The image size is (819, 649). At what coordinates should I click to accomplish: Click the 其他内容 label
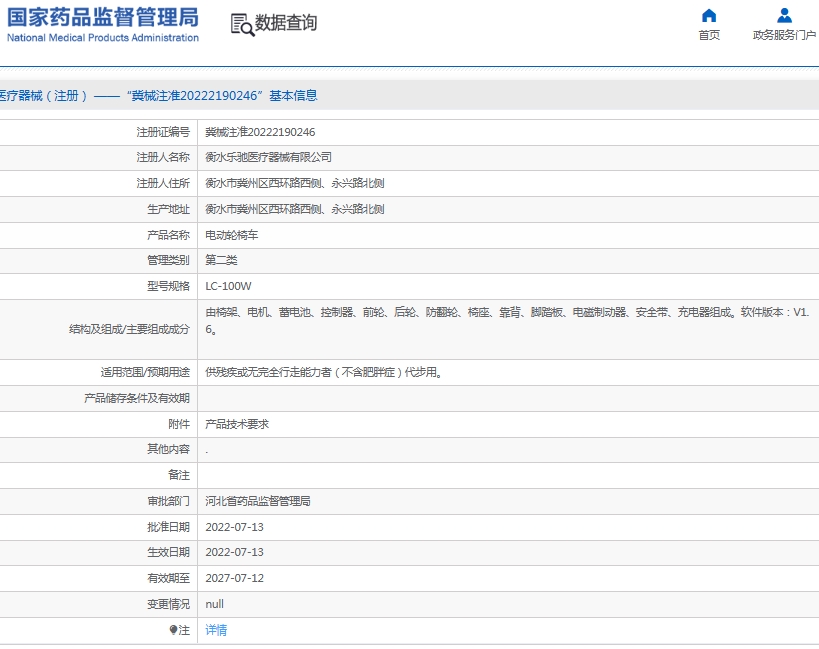click(168, 449)
